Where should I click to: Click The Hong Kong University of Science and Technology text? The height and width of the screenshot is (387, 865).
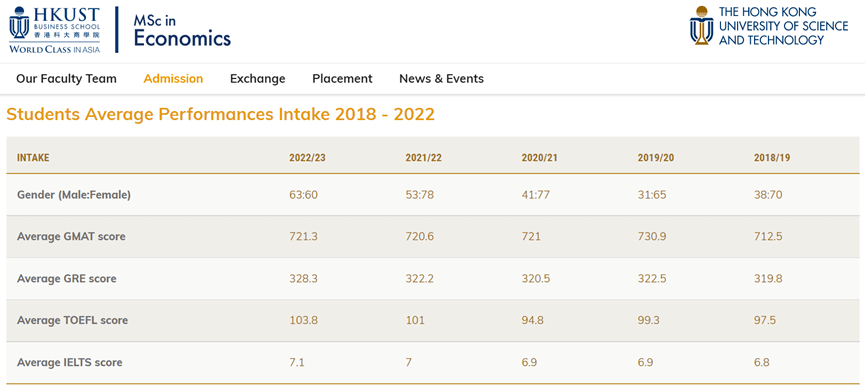click(783, 26)
